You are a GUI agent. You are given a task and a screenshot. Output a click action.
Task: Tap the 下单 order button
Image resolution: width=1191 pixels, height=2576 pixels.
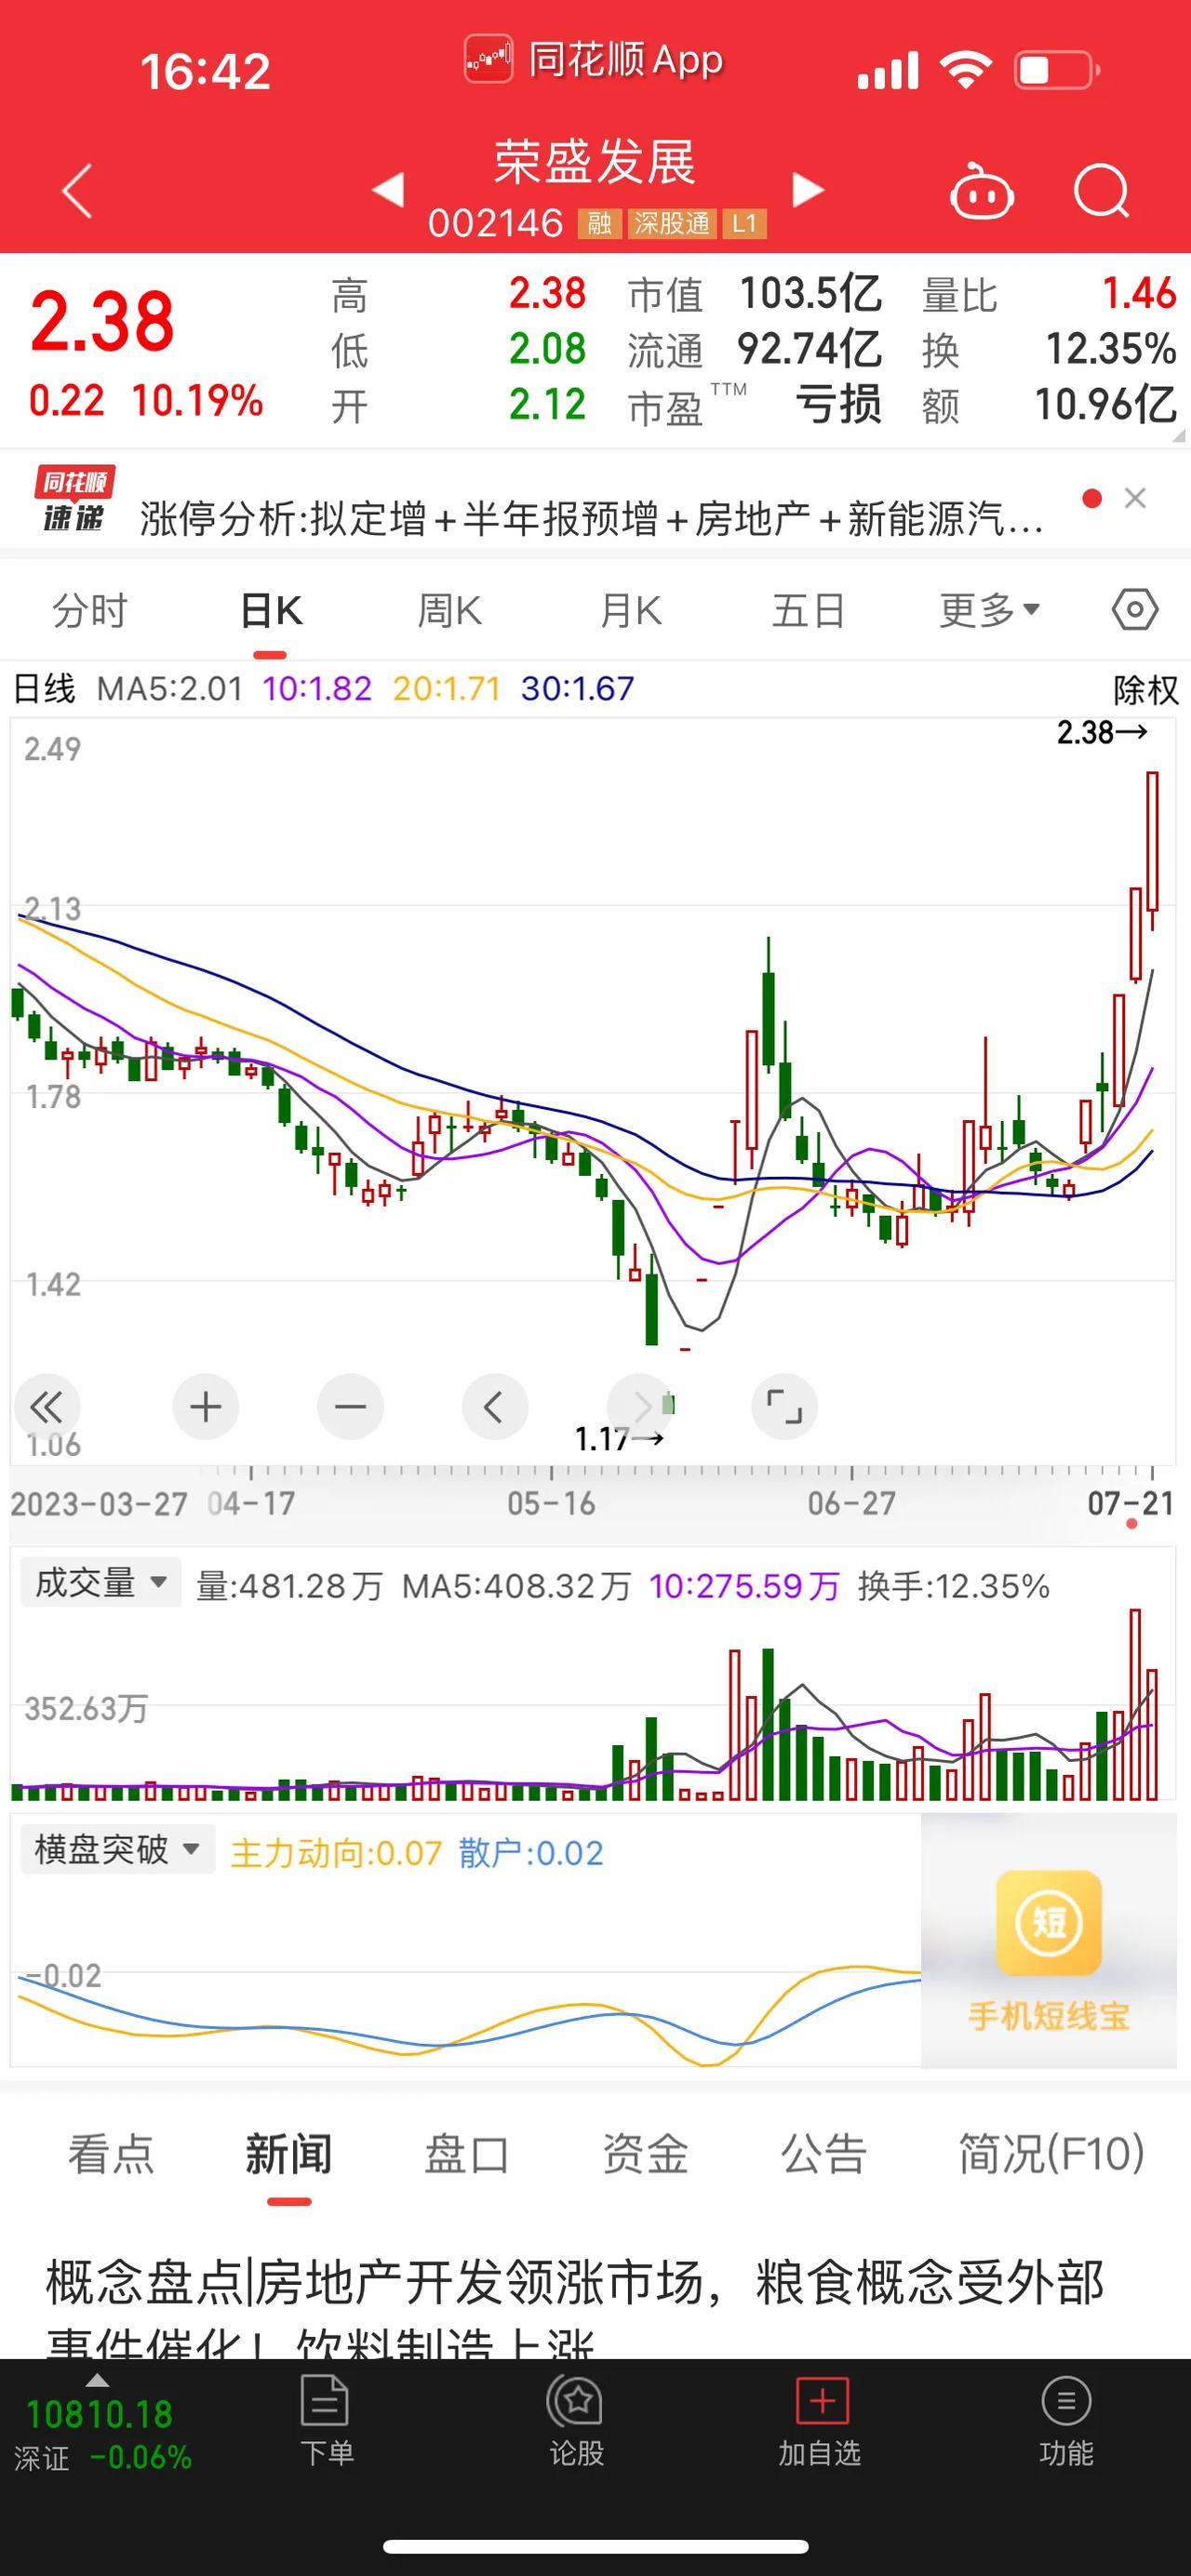(x=326, y=2421)
